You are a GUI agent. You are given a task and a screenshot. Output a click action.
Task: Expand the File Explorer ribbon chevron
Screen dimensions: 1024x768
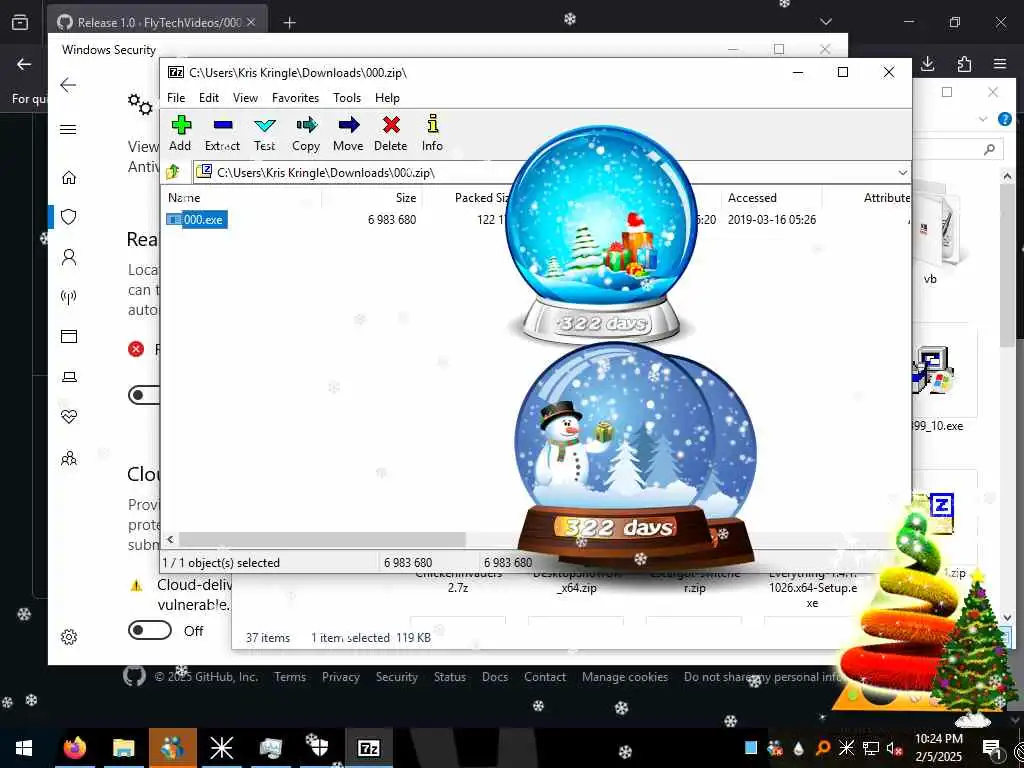click(983, 119)
